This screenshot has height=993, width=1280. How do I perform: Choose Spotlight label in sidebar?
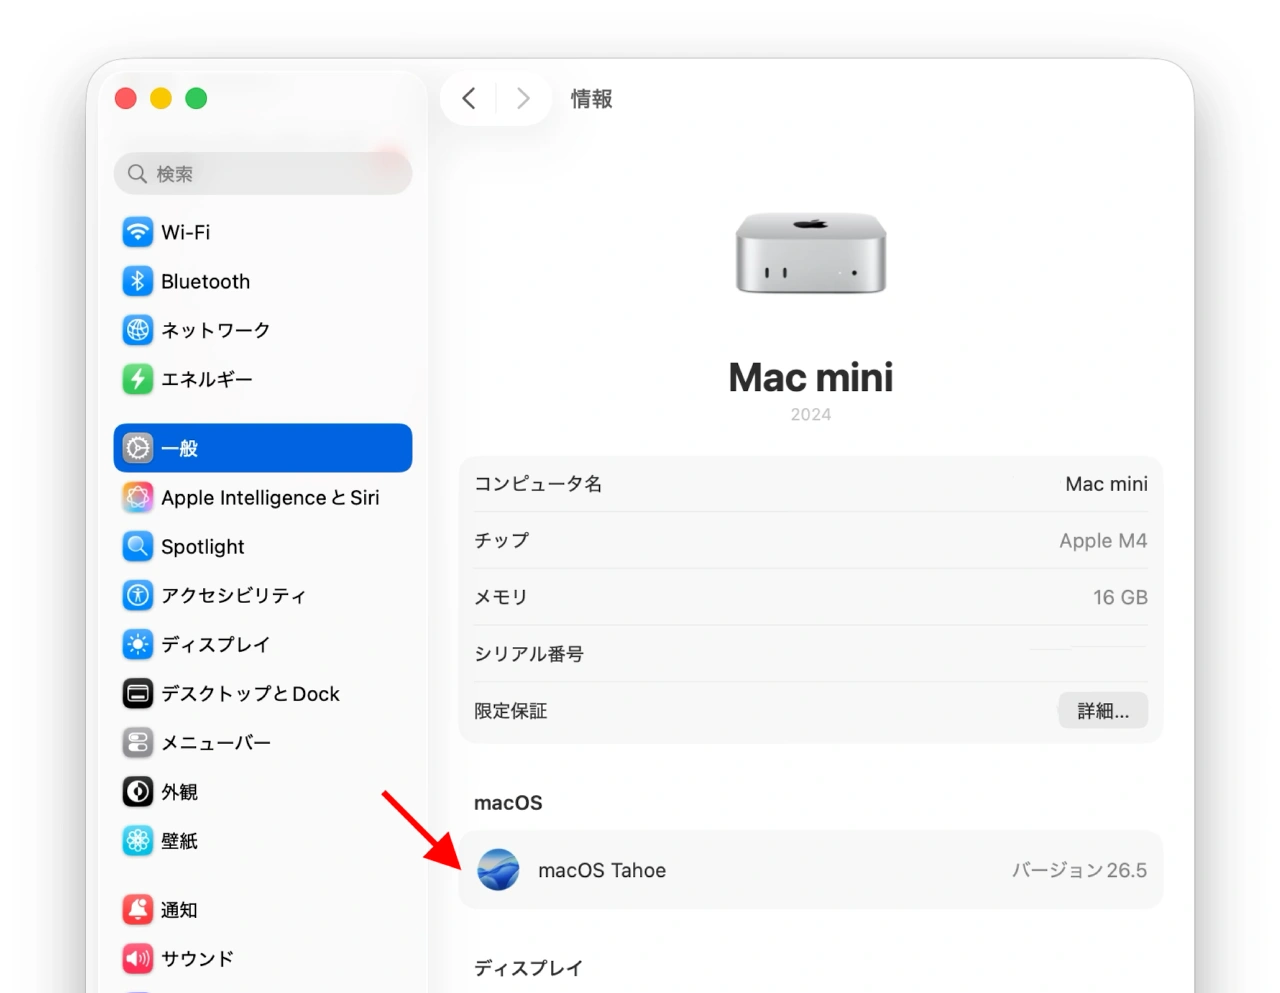[x=203, y=547]
